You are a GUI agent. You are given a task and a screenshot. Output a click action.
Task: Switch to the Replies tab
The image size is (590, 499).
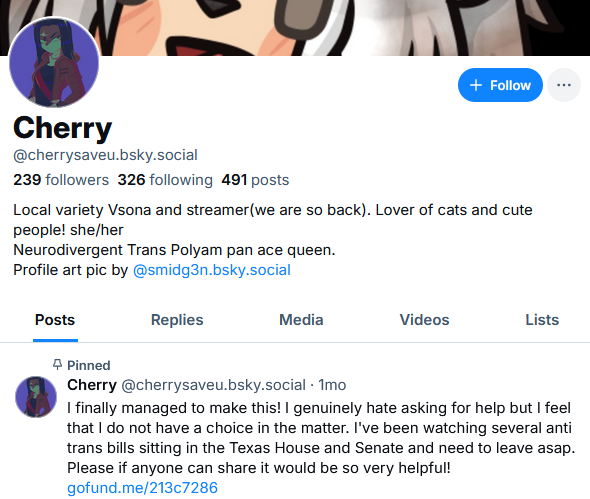tap(177, 320)
